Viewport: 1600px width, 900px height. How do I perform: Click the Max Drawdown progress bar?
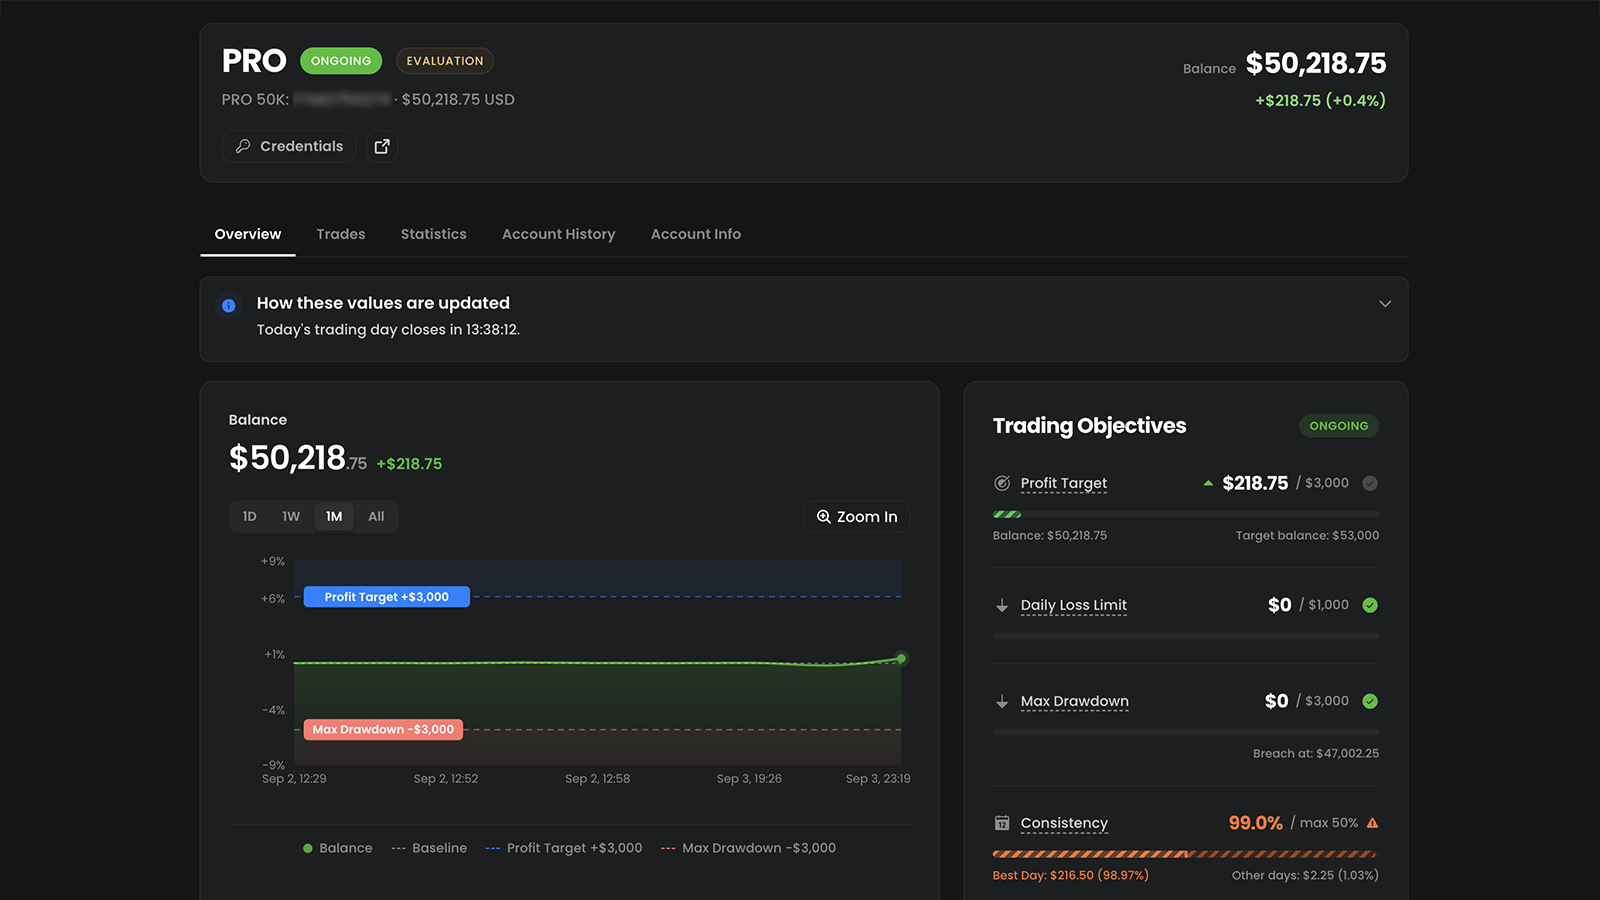point(1186,732)
